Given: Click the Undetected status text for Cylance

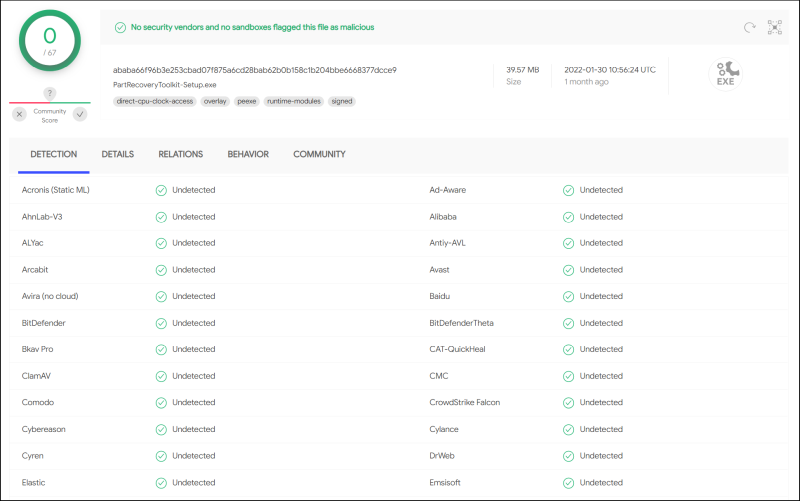Looking at the screenshot, I should (601, 430).
